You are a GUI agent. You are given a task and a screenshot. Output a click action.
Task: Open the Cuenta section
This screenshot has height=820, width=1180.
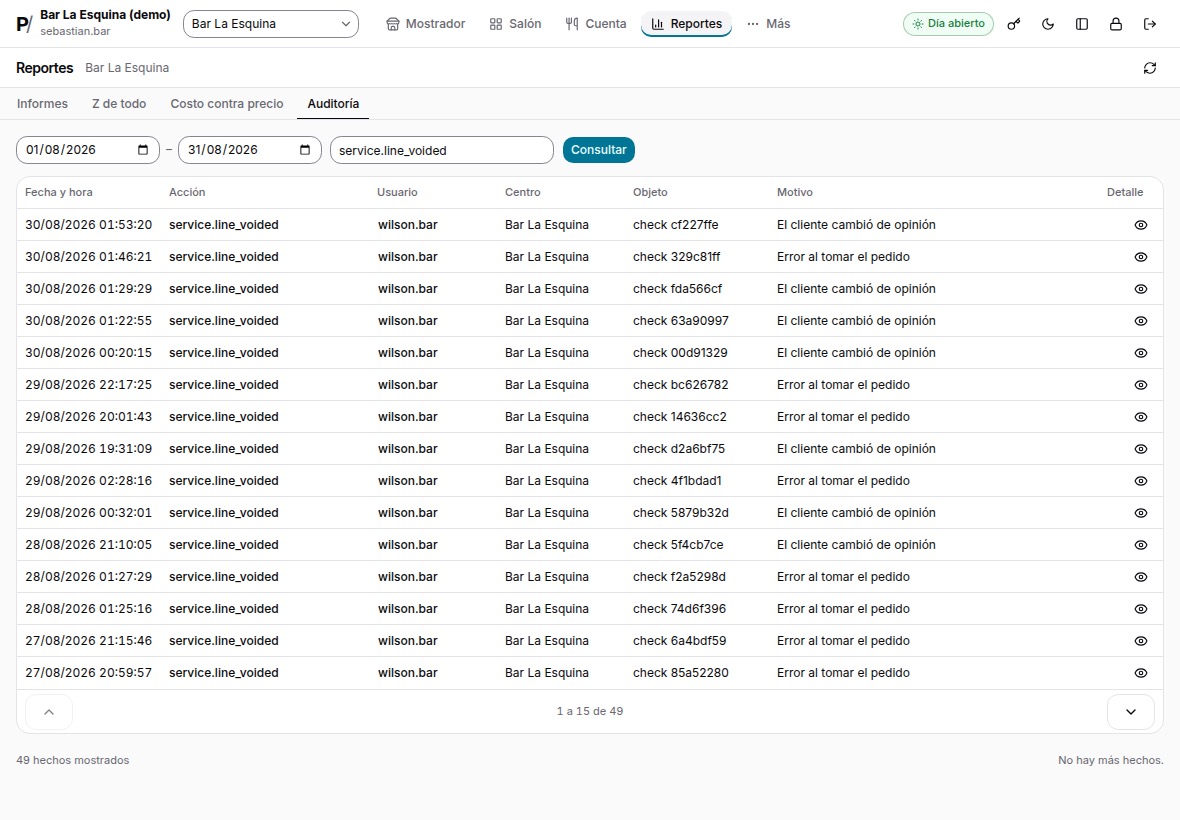point(595,24)
